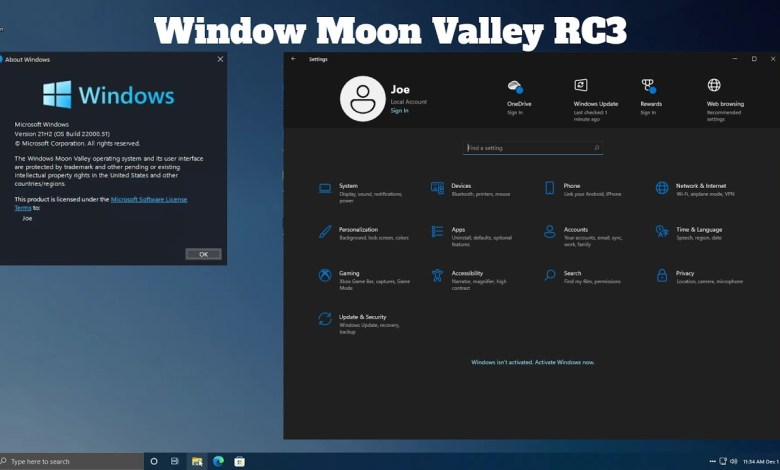Click the Apps category label
The image size is (780, 470).
(x=458, y=229)
